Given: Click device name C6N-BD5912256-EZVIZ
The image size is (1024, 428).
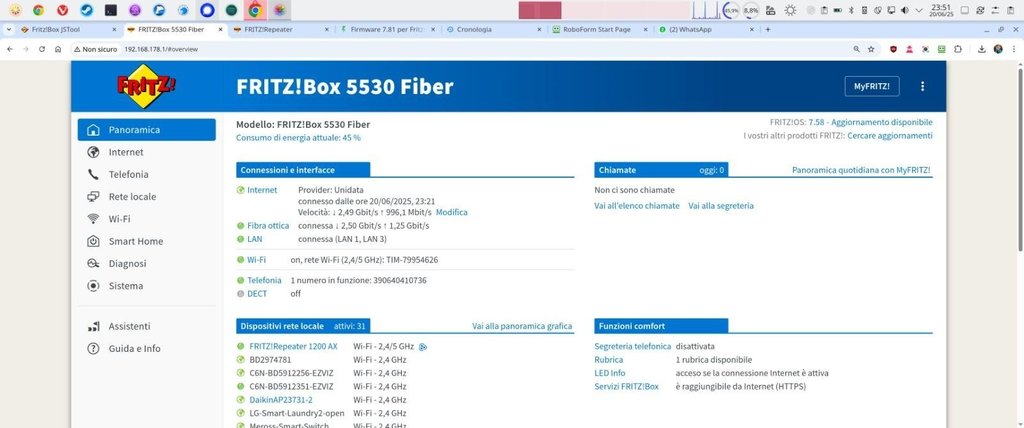Looking at the screenshot, I should 291,373.
